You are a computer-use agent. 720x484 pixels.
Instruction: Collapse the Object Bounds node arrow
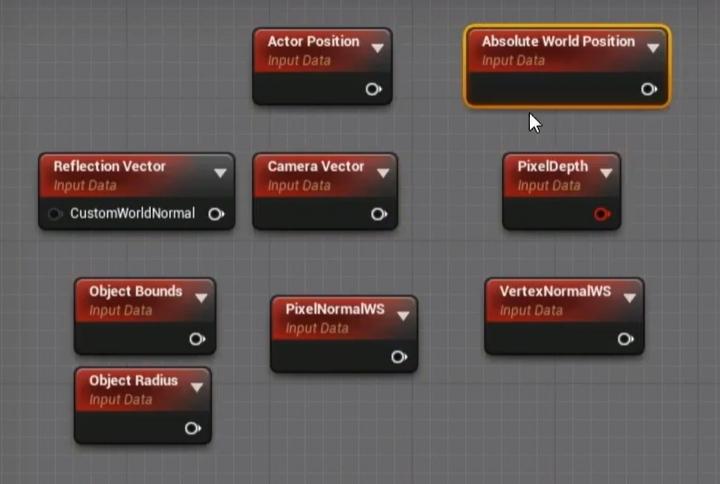(201, 298)
